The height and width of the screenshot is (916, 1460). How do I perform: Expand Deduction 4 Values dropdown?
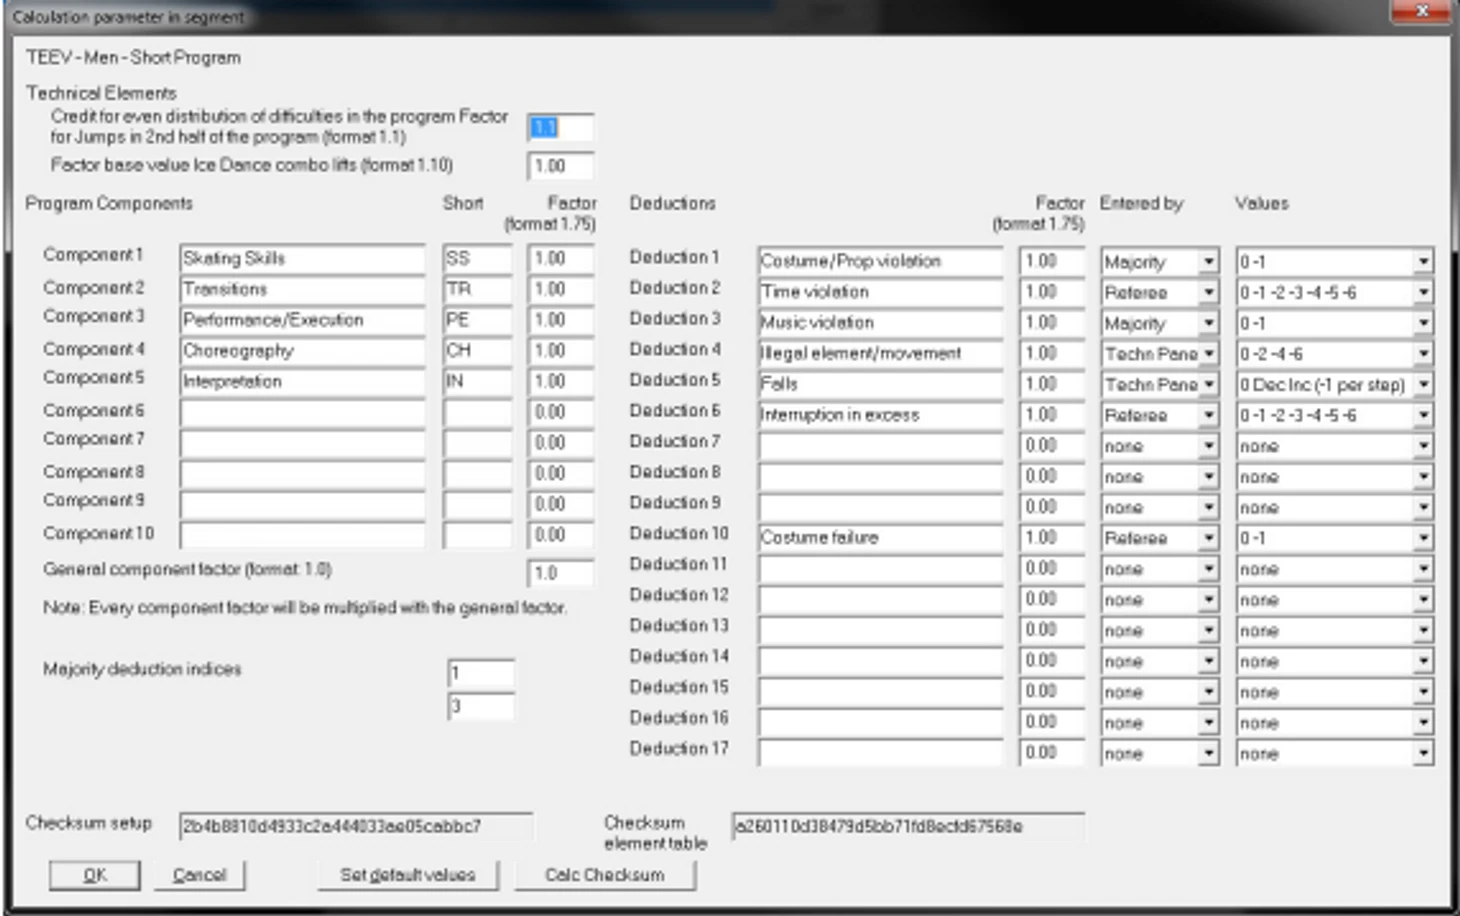point(1423,353)
